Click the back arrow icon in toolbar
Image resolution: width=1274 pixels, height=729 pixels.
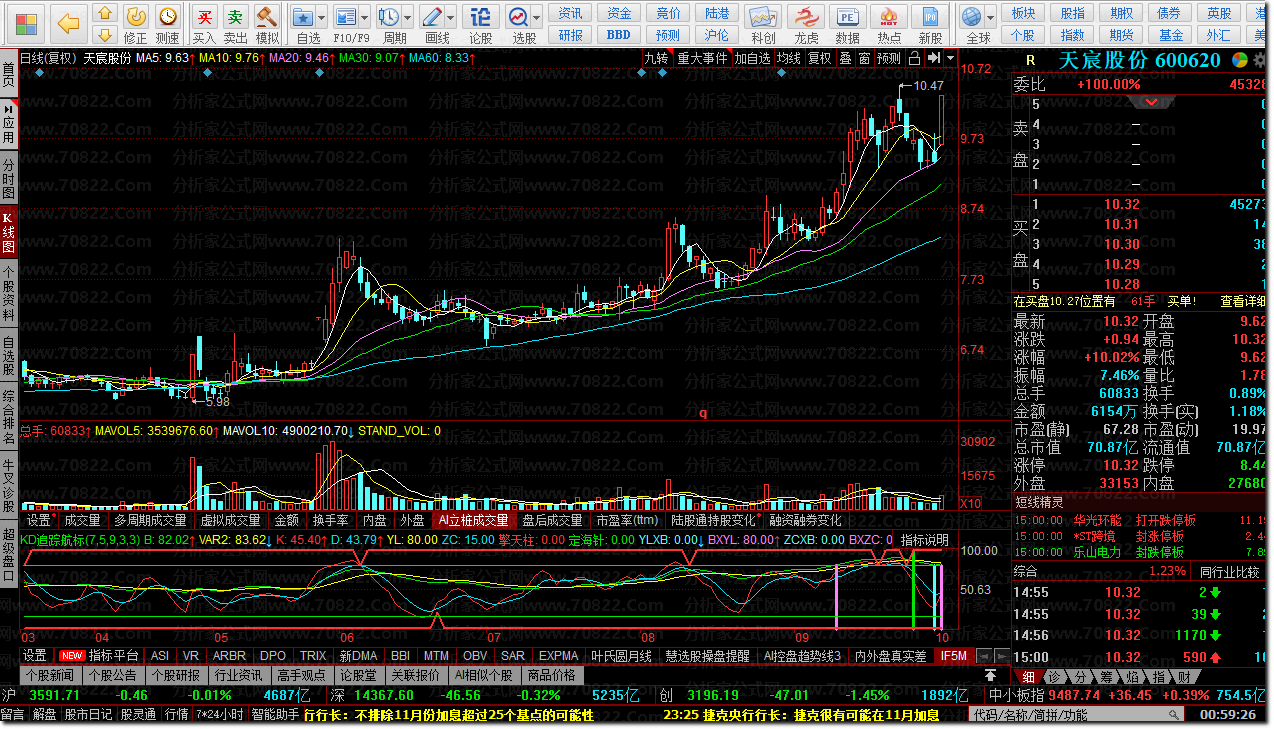[x=68, y=22]
